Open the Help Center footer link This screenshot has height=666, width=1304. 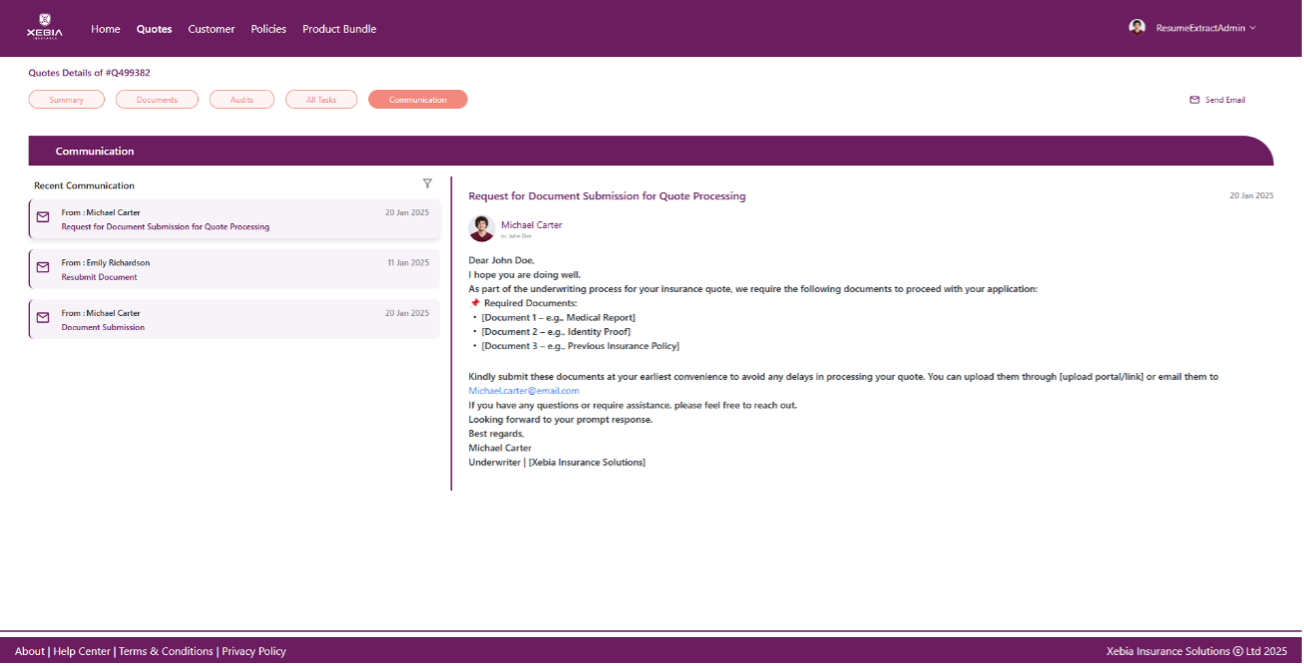point(82,651)
